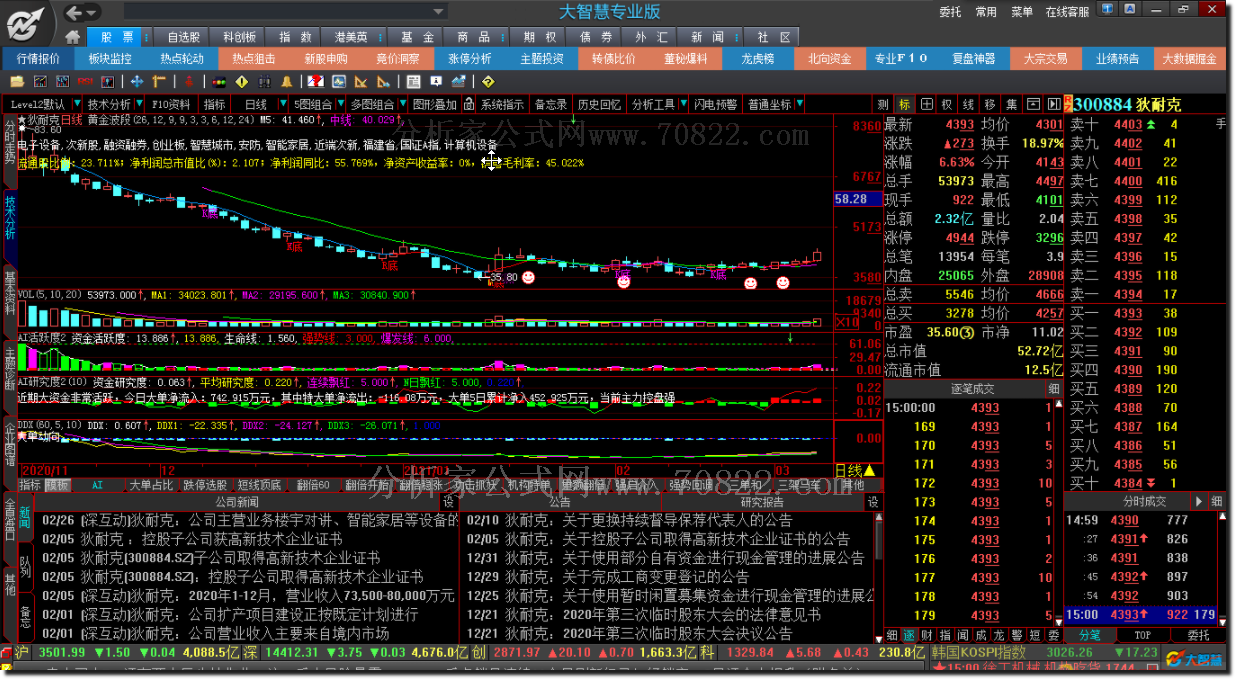This screenshot has width=1236, height=679.
Task: Open the 期权 tab
Action: point(540,36)
